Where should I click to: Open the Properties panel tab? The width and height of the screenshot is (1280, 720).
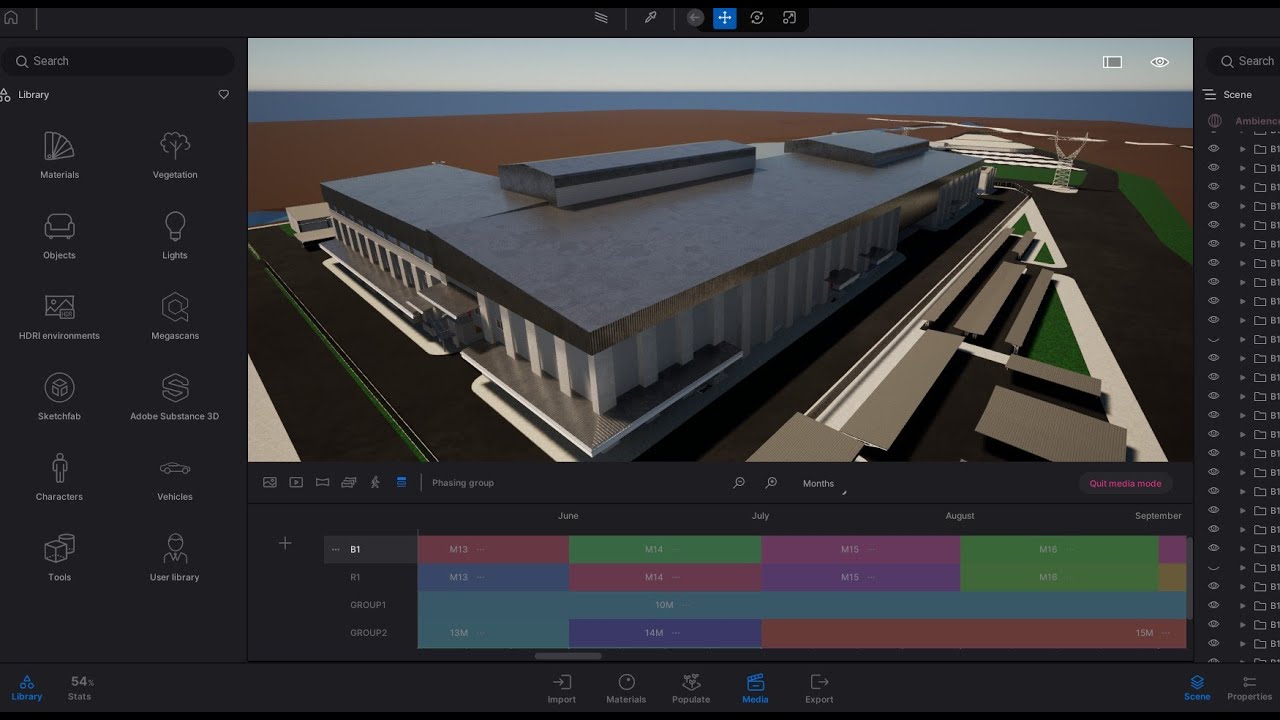tap(1250, 688)
